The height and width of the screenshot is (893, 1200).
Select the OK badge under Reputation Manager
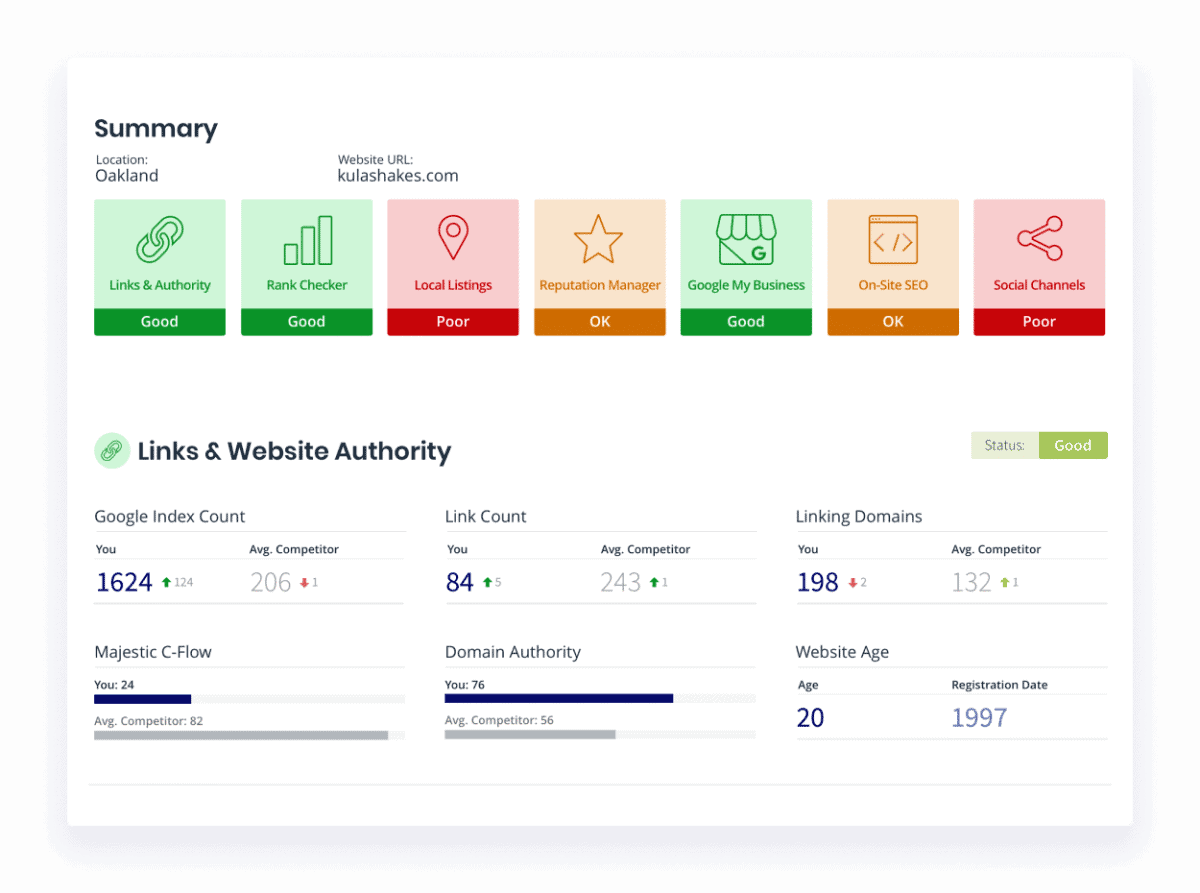click(599, 322)
